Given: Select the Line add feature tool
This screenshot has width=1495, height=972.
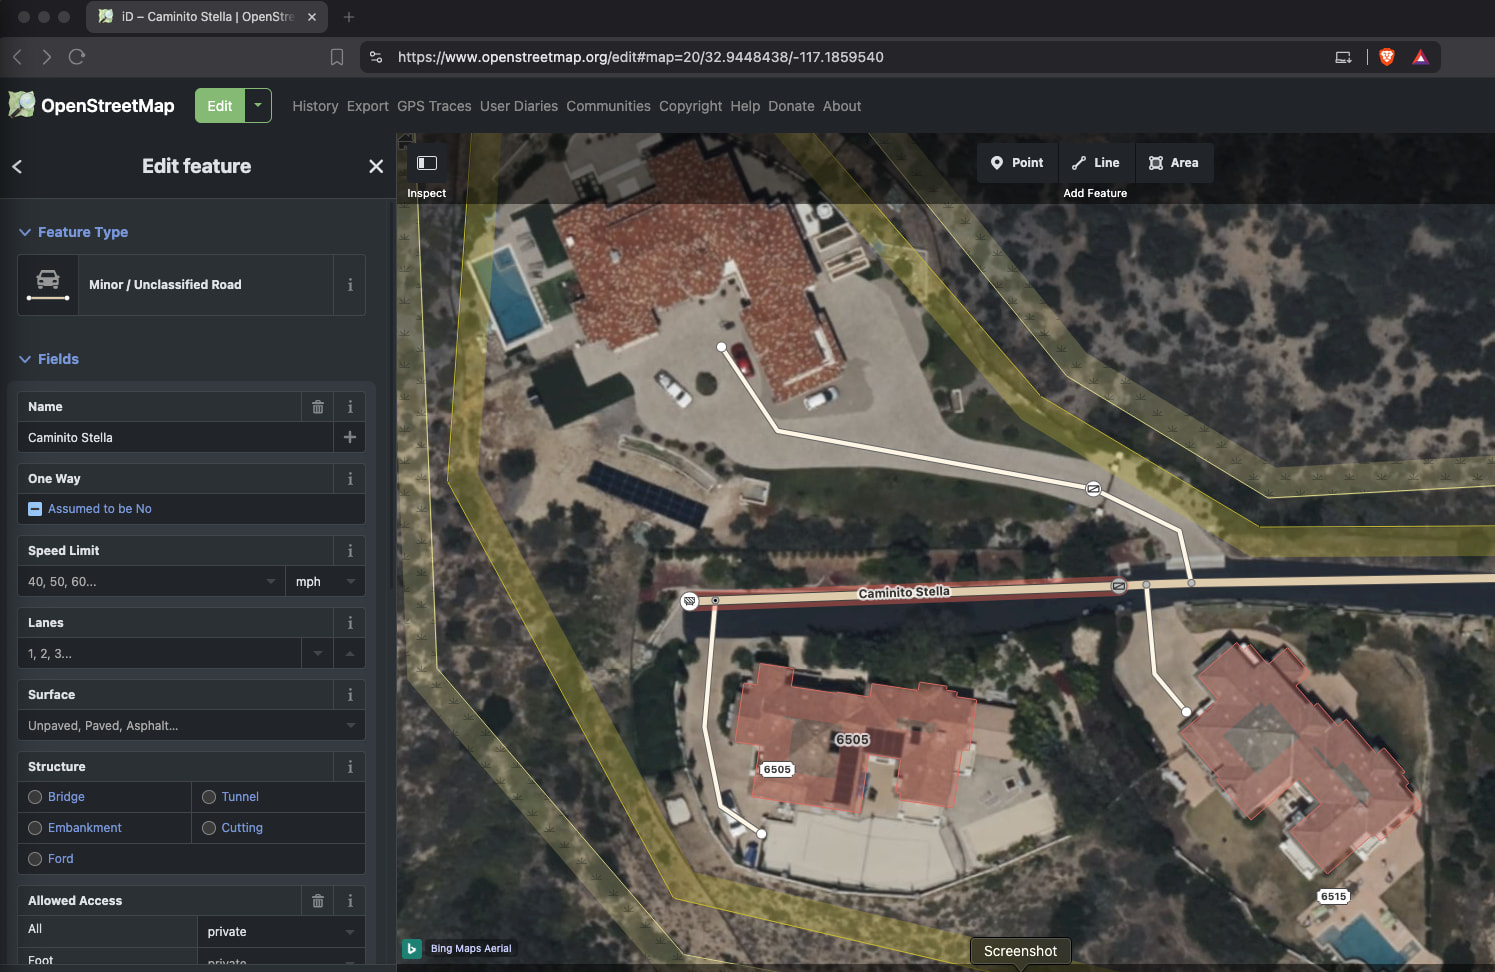Looking at the screenshot, I should pyautogui.click(x=1096, y=163).
